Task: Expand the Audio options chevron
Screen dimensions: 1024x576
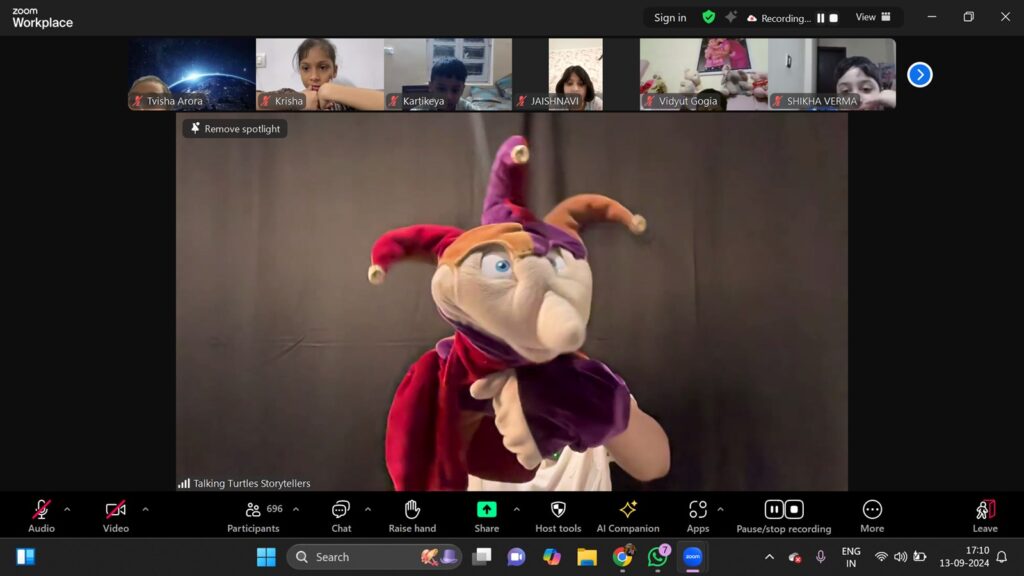Action: point(67,509)
